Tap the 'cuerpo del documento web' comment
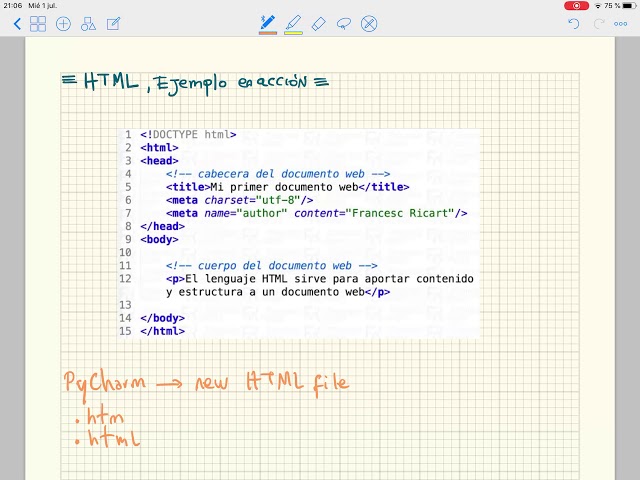640x480 pixels. pyautogui.click(x=271, y=266)
